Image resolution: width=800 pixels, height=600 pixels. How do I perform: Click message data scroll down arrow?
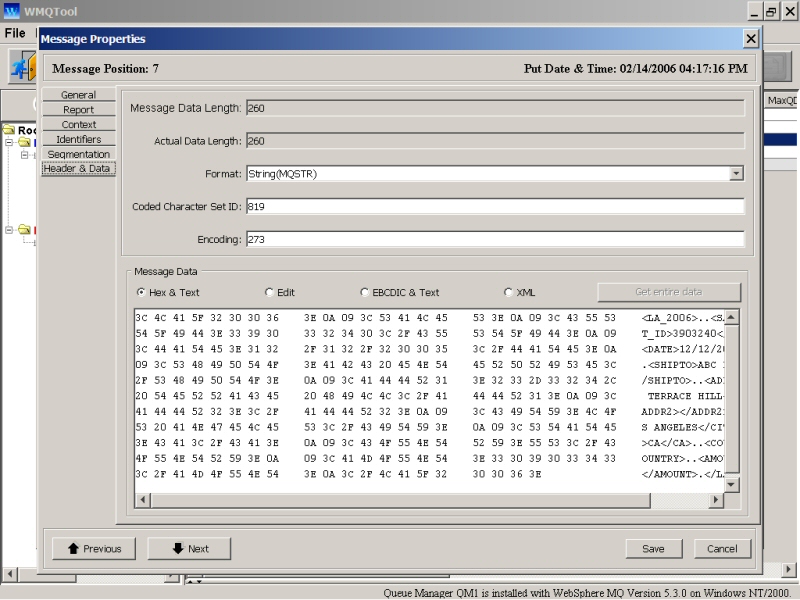(731, 484)
